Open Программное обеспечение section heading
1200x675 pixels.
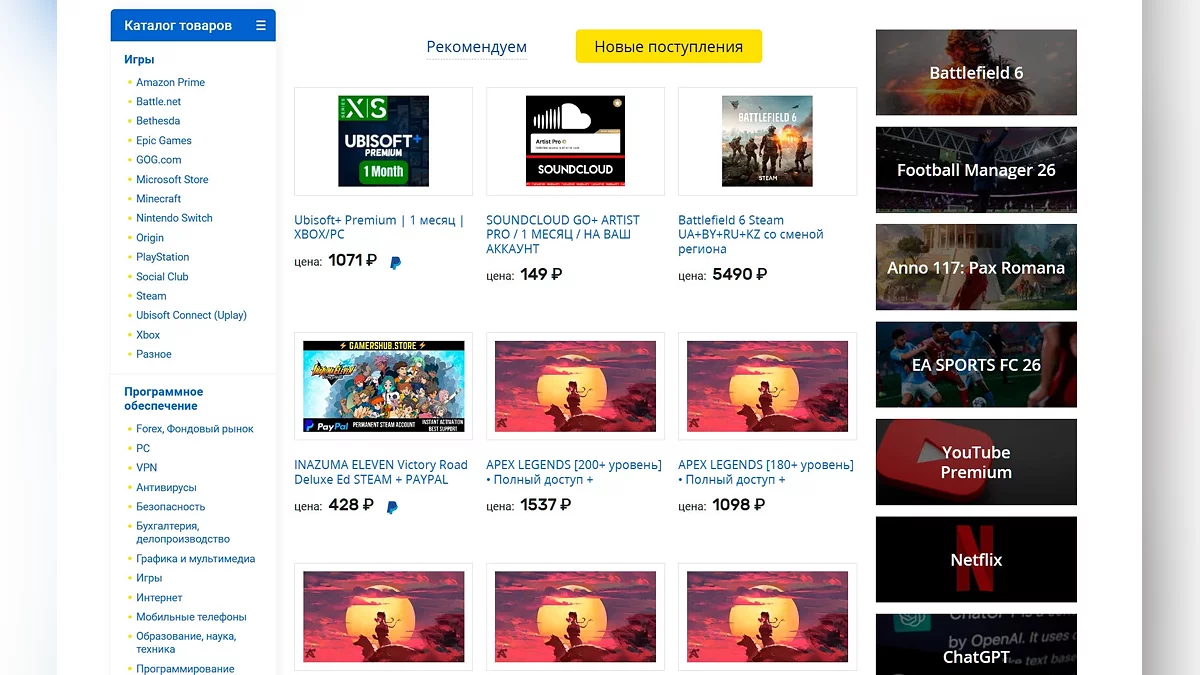[163, 399]
